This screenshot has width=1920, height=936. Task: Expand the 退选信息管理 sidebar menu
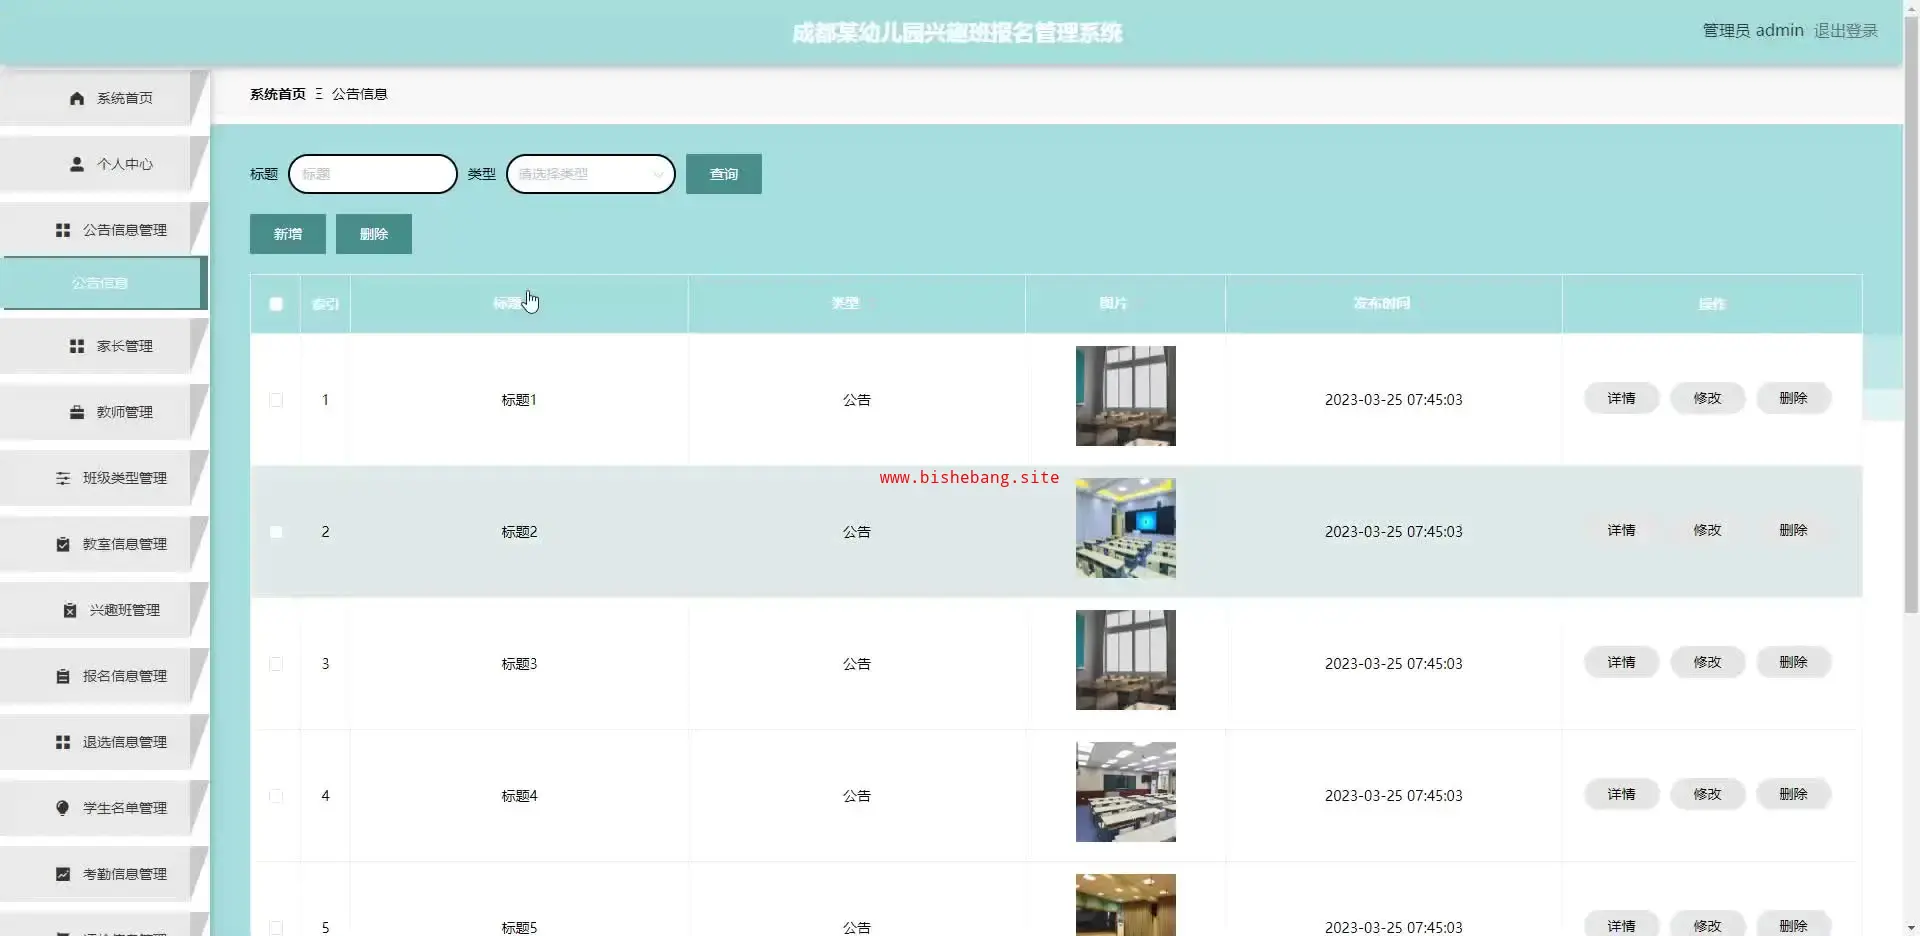click(x=104, y=742)
